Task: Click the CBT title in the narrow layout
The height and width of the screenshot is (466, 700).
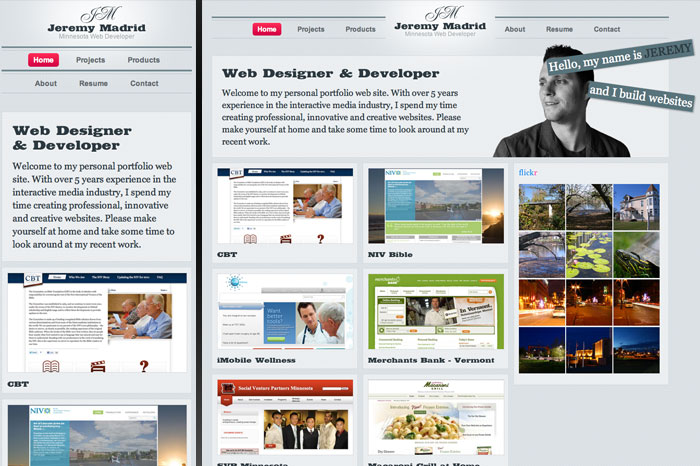Action: [x=18, y=384]
